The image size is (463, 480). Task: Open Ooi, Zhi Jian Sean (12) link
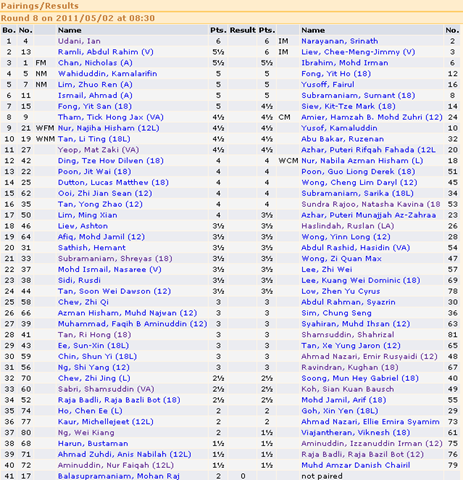pos(105,193)
